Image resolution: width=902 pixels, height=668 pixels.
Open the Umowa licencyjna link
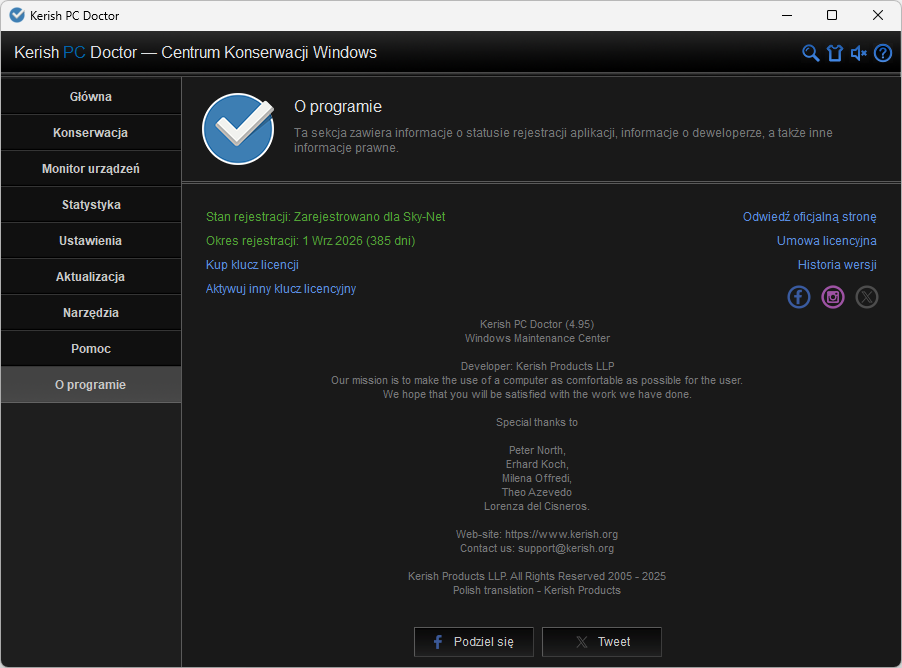(x=827, y=241)
